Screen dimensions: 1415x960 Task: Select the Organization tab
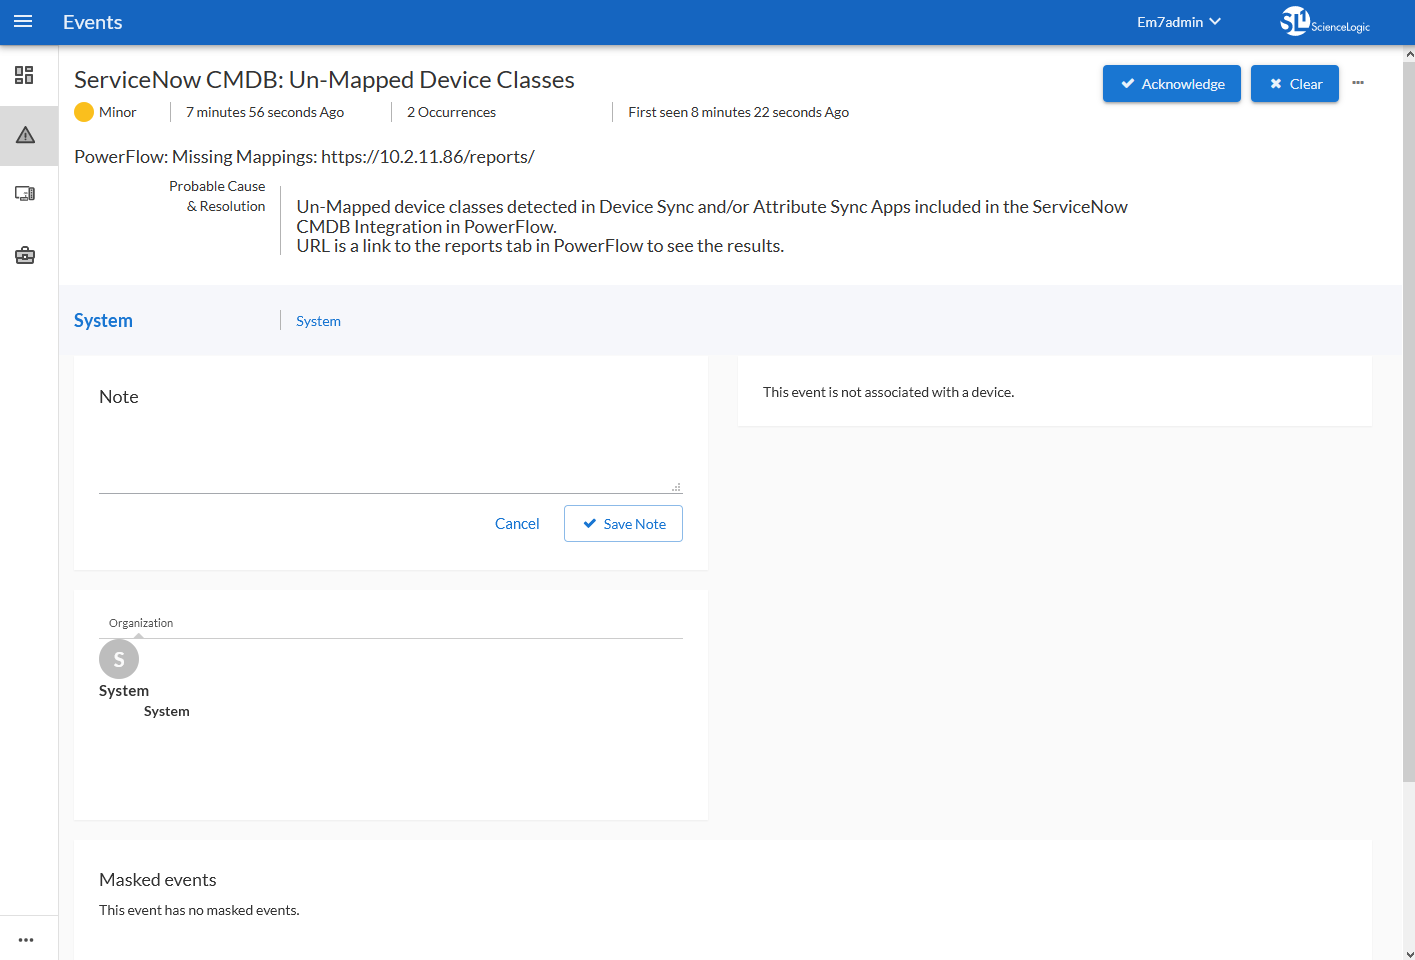point(141,623)
